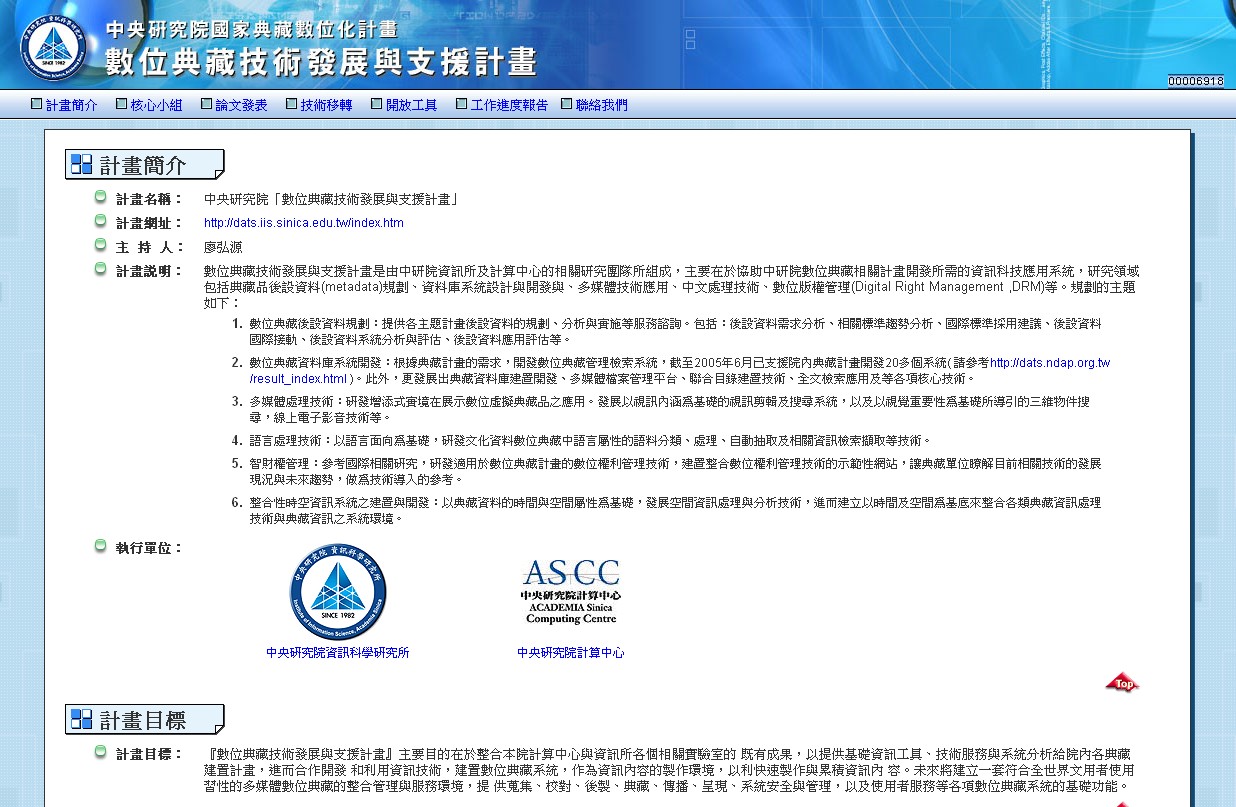Image resolution: width=1236 pixels, height=807 pixels.
Task: Go to the 論文發表 page
Action: click(x=241, y=105)
